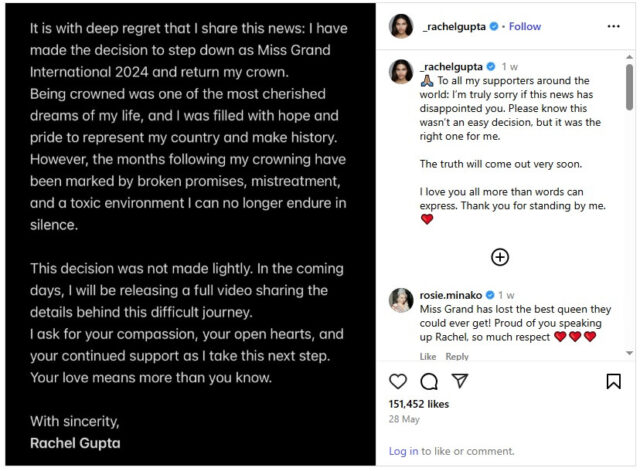Open comments with the speech bubble icon
The height and width of the screenshot is (471, 640).
[429, 381]
